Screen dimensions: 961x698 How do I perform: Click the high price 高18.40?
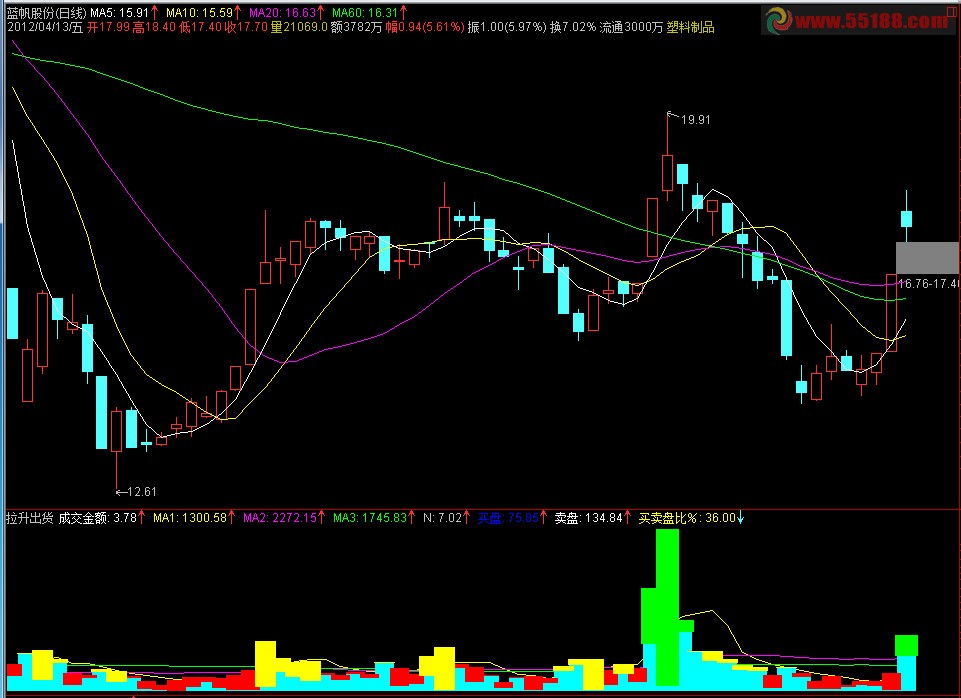pos(154,27)
